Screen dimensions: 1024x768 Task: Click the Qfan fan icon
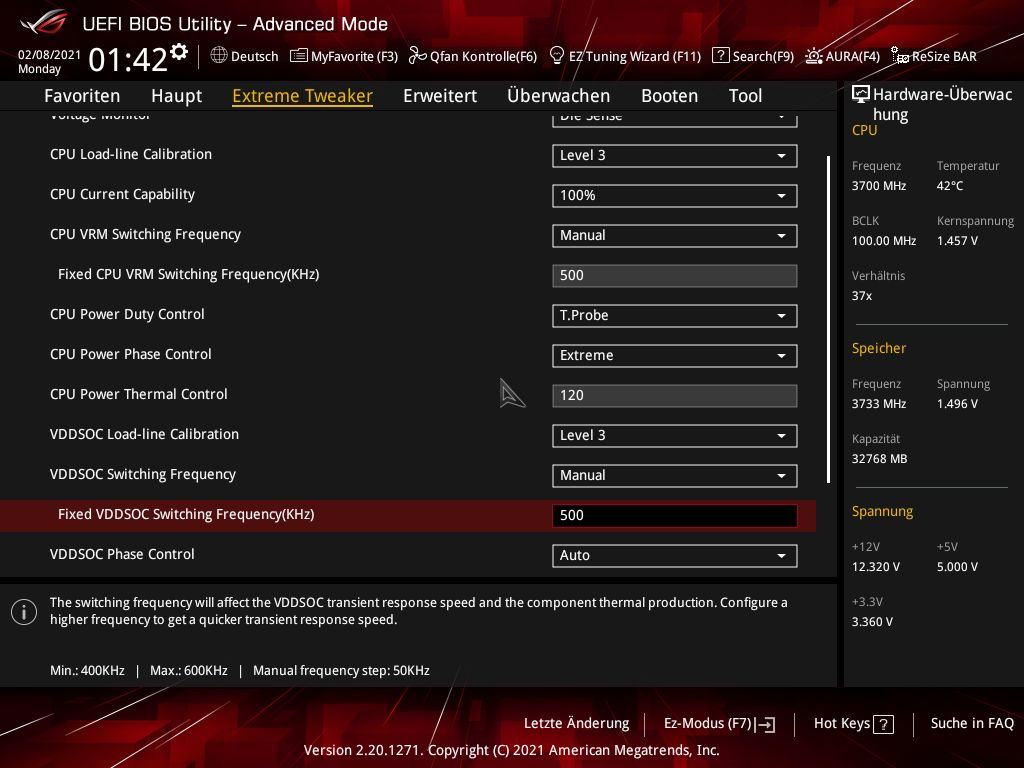417,56
